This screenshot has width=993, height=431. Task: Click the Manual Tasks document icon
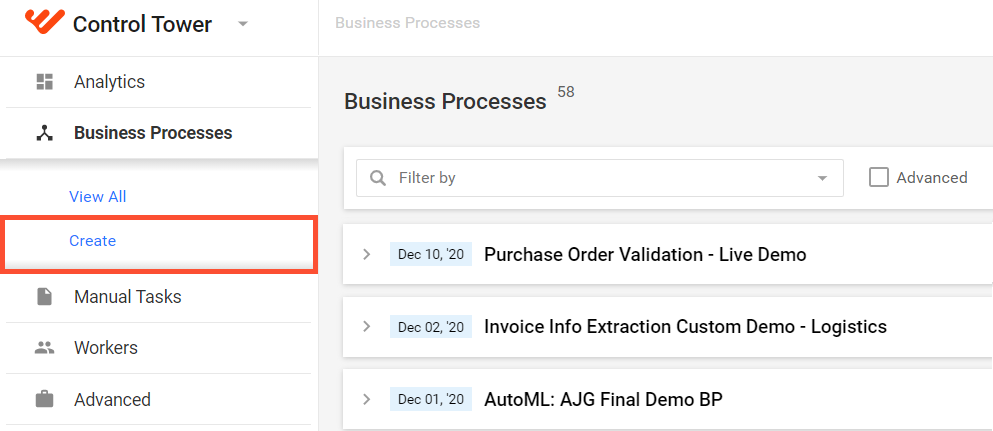(44, 296)
